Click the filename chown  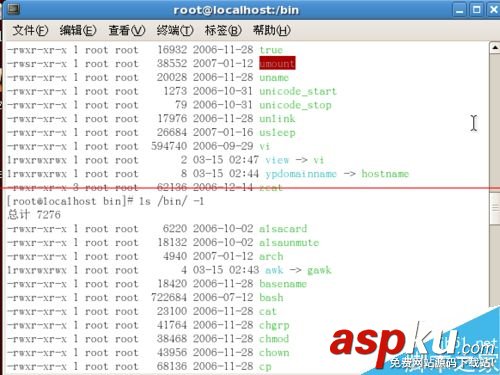pyautogui.click(x=274, y=353)
